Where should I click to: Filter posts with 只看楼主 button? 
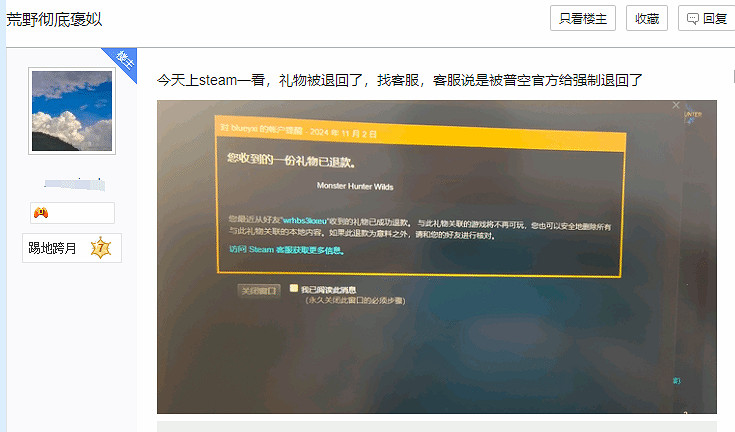point(583,18)
